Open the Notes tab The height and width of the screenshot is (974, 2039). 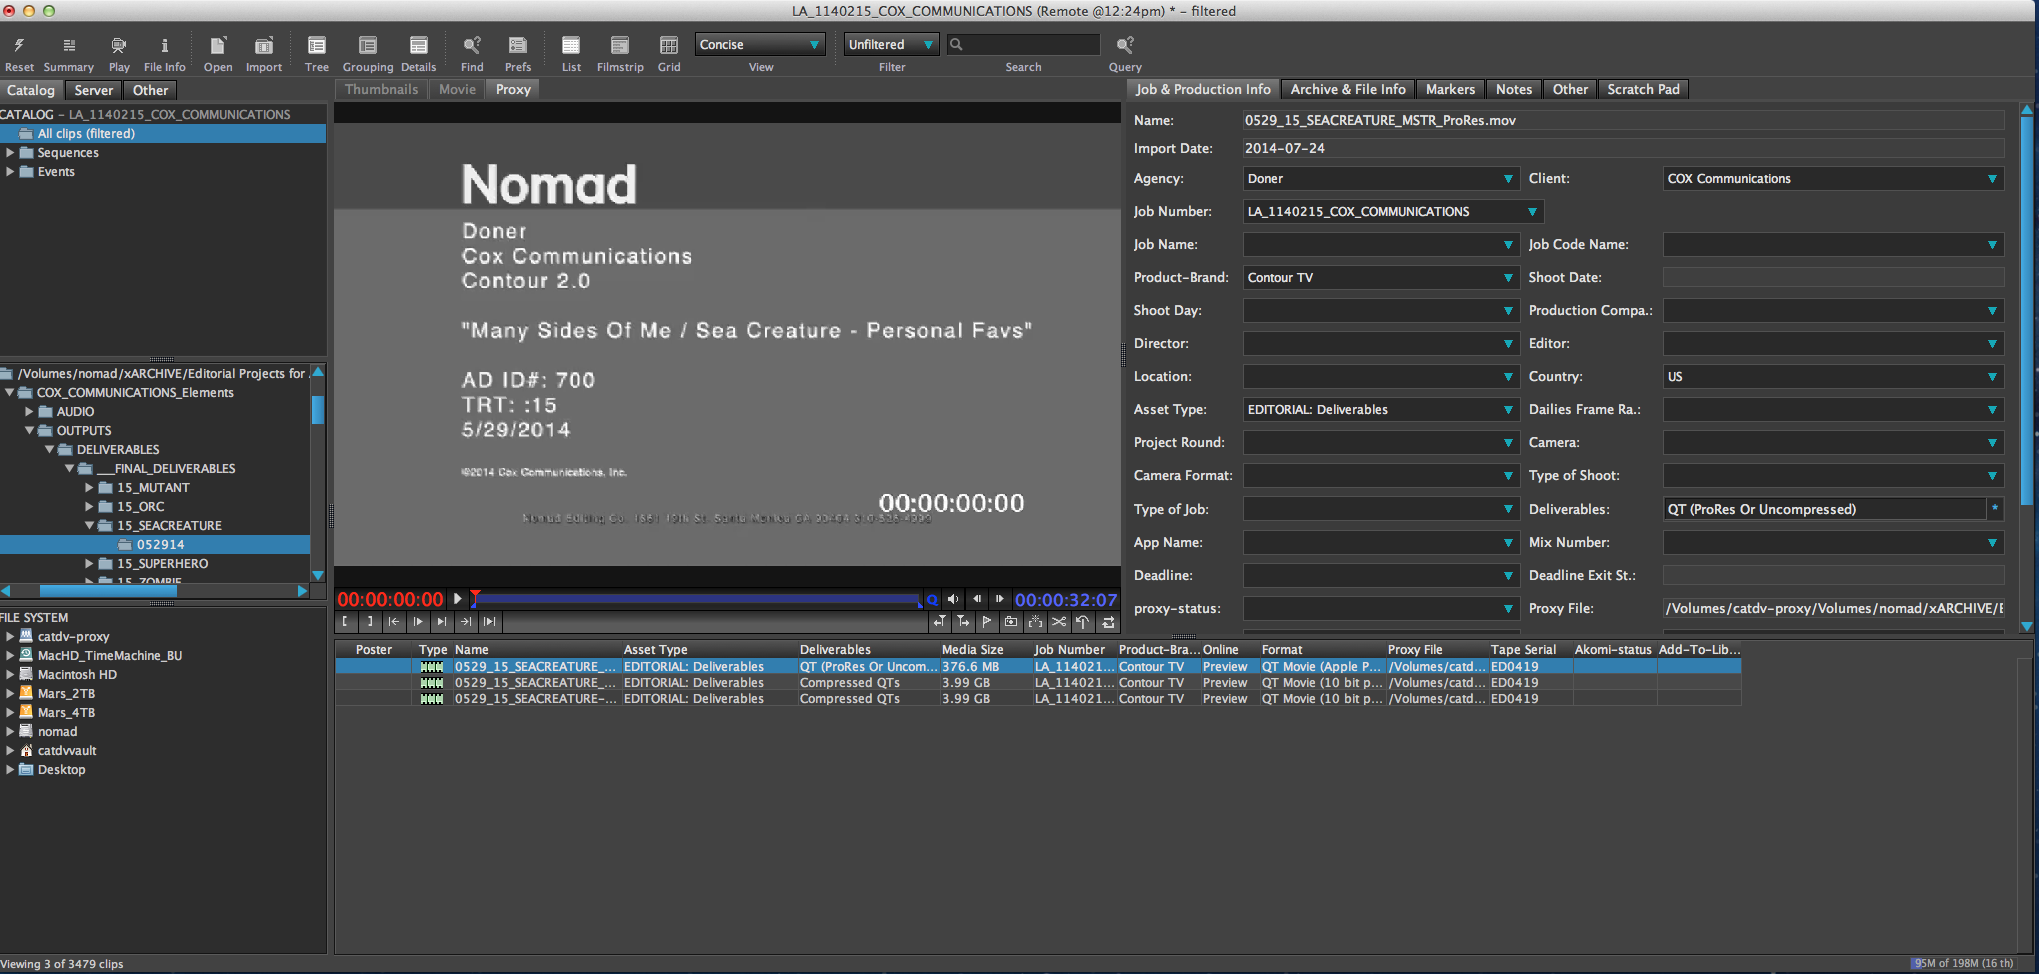(1513, 89)
